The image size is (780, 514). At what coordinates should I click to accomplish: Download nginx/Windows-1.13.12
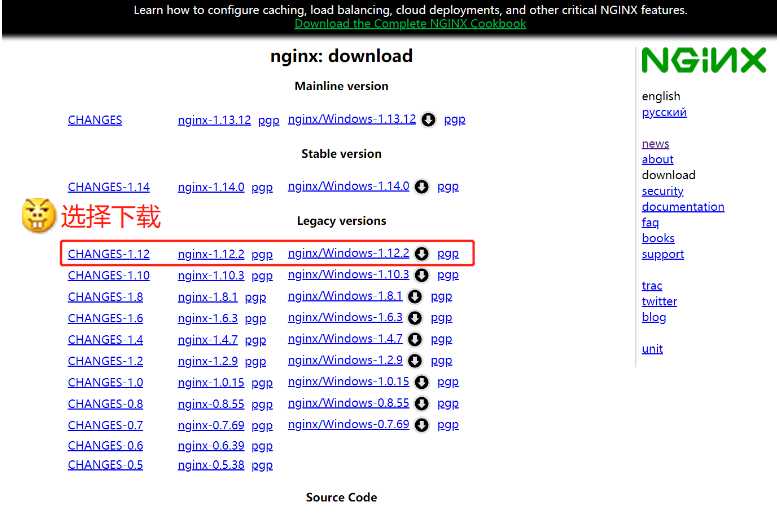[352, 119]
